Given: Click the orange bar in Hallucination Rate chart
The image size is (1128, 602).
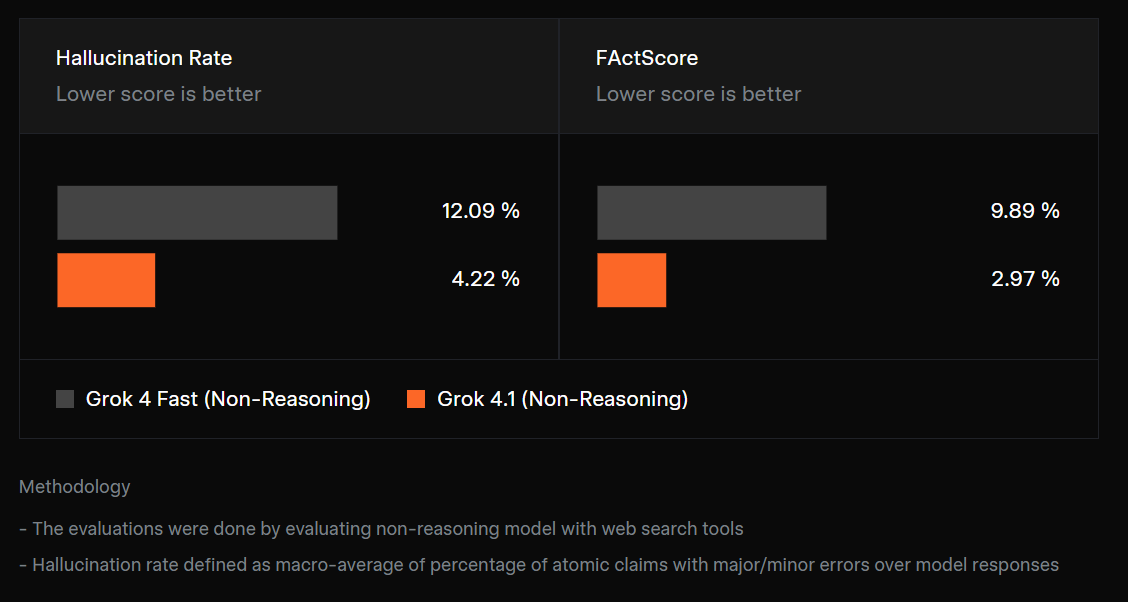Looking at the screenshot, I should [x=106, y=280].
